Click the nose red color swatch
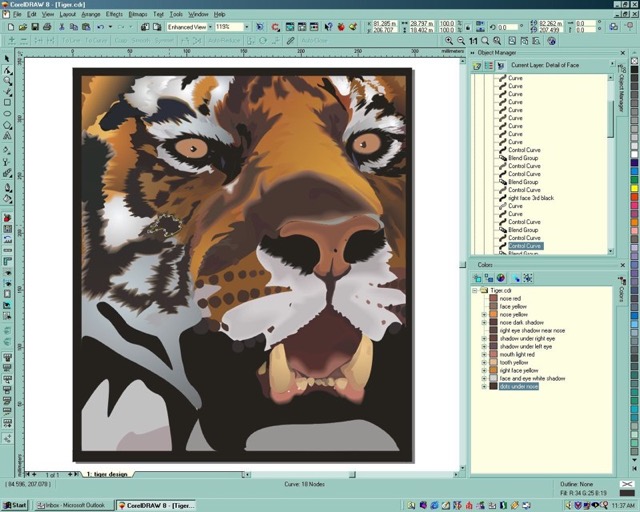Viewport: 640px width, 512px height. [493, 298]
